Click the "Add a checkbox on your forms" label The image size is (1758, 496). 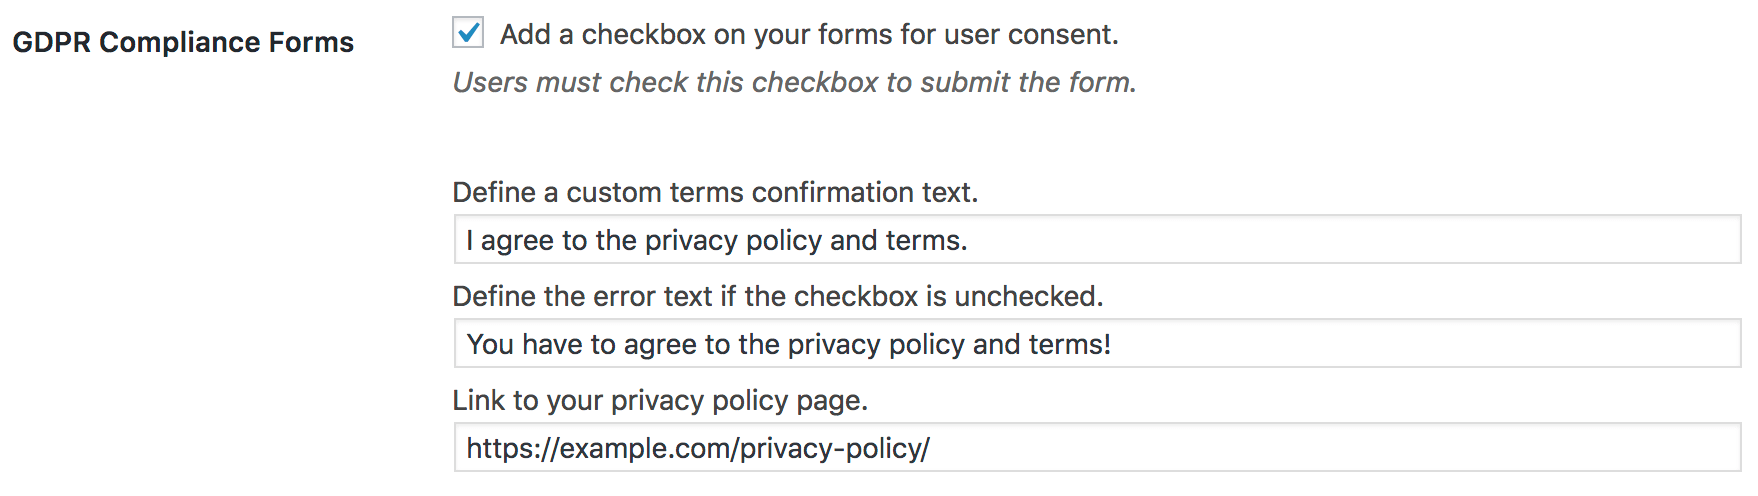point(808,35)
